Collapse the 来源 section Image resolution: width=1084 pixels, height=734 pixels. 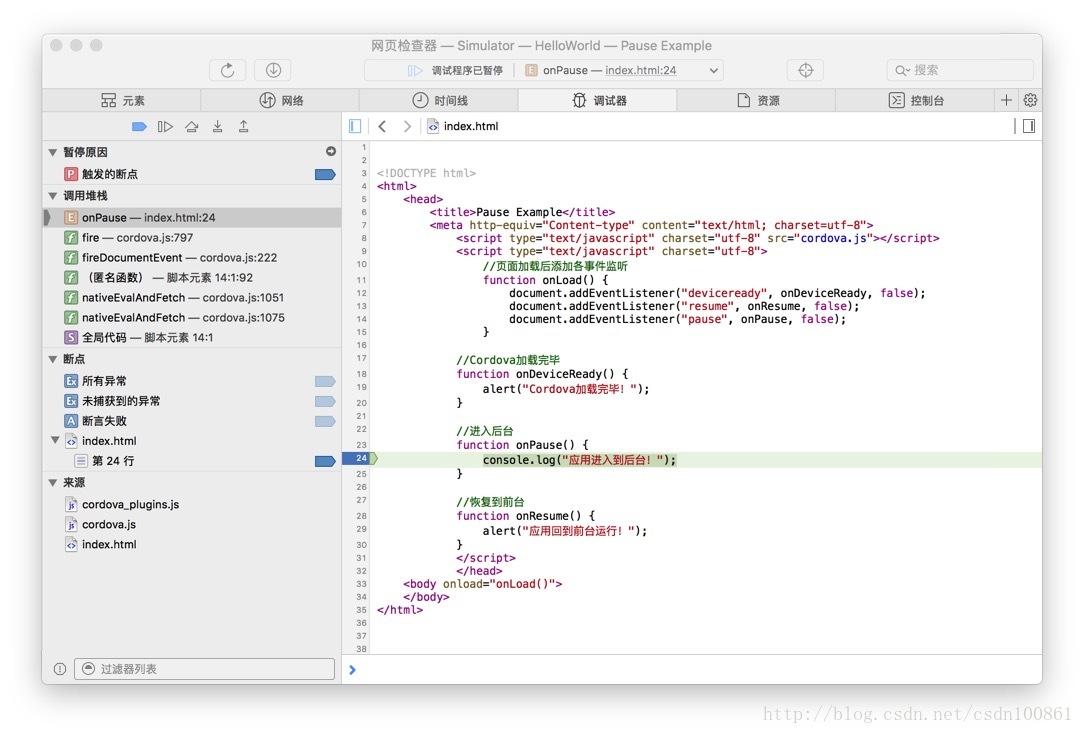point(53,482)
